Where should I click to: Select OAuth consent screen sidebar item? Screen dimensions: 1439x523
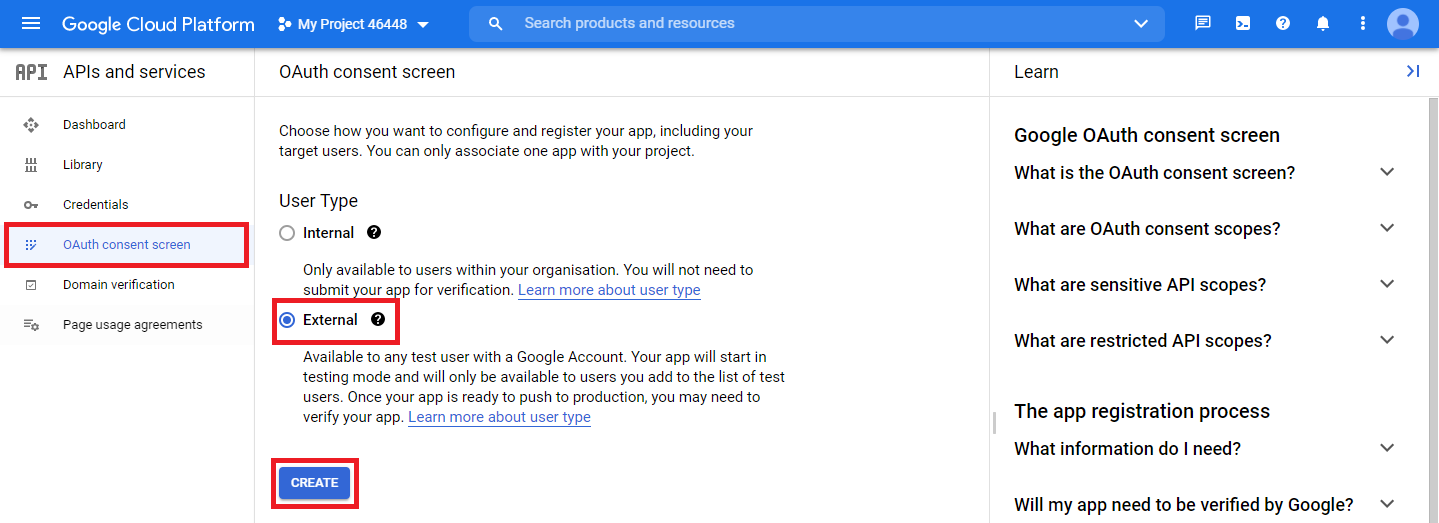[127, 245]
